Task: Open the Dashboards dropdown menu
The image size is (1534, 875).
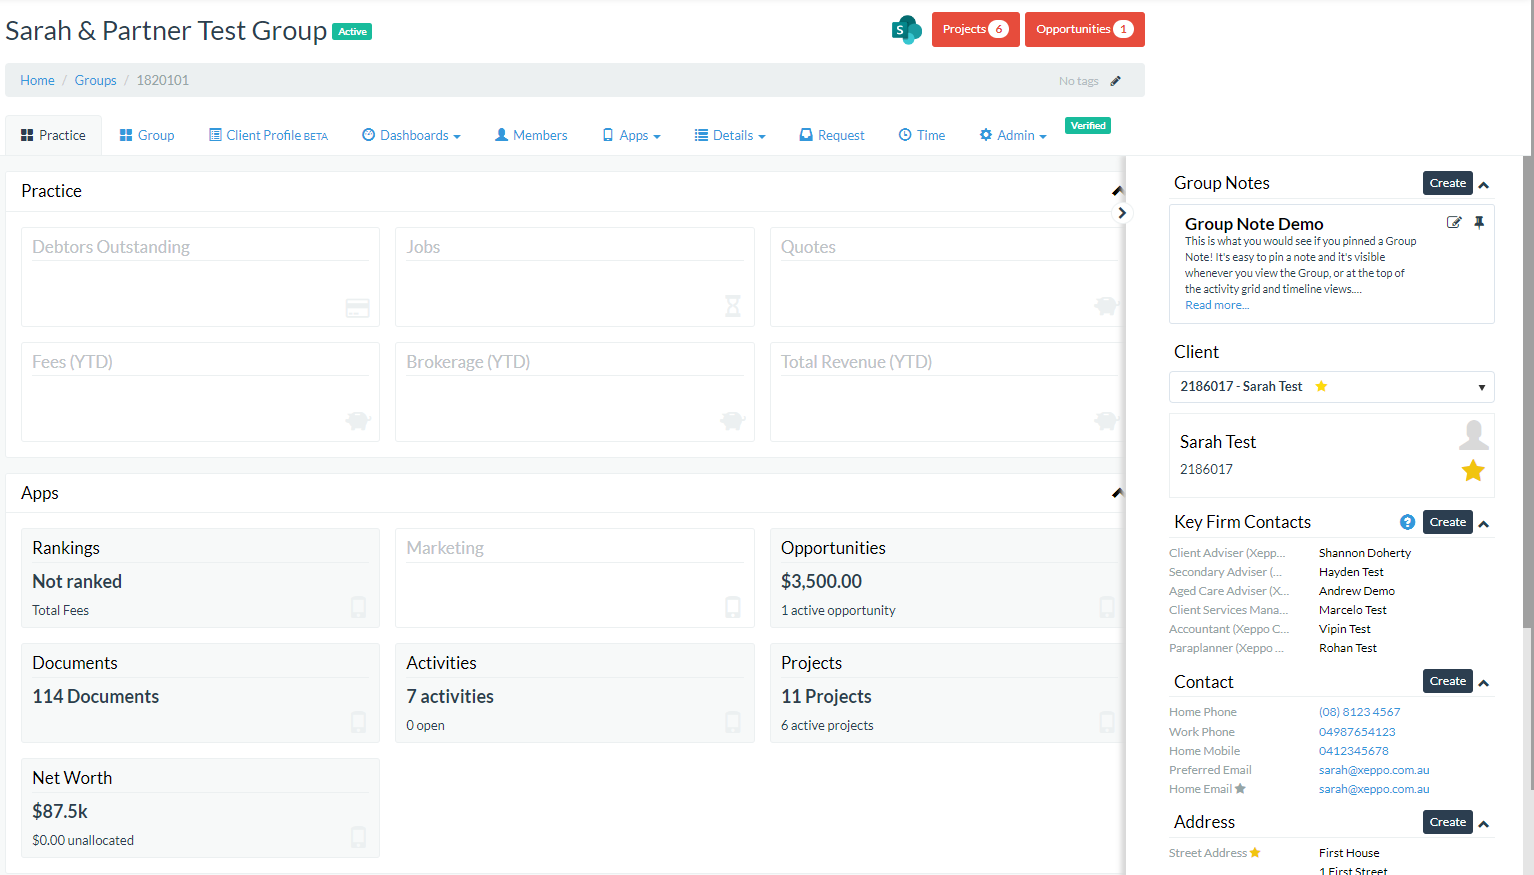Action: point(411,135)
